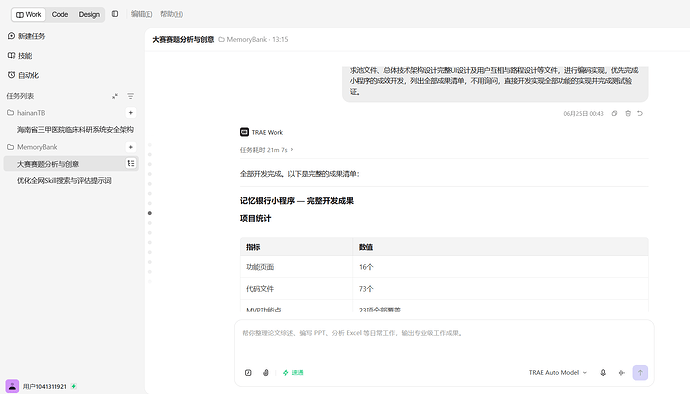Collapse all tasks in task list
The width and height of the screenshot is (690, 394).
click(x=115, y=96)
